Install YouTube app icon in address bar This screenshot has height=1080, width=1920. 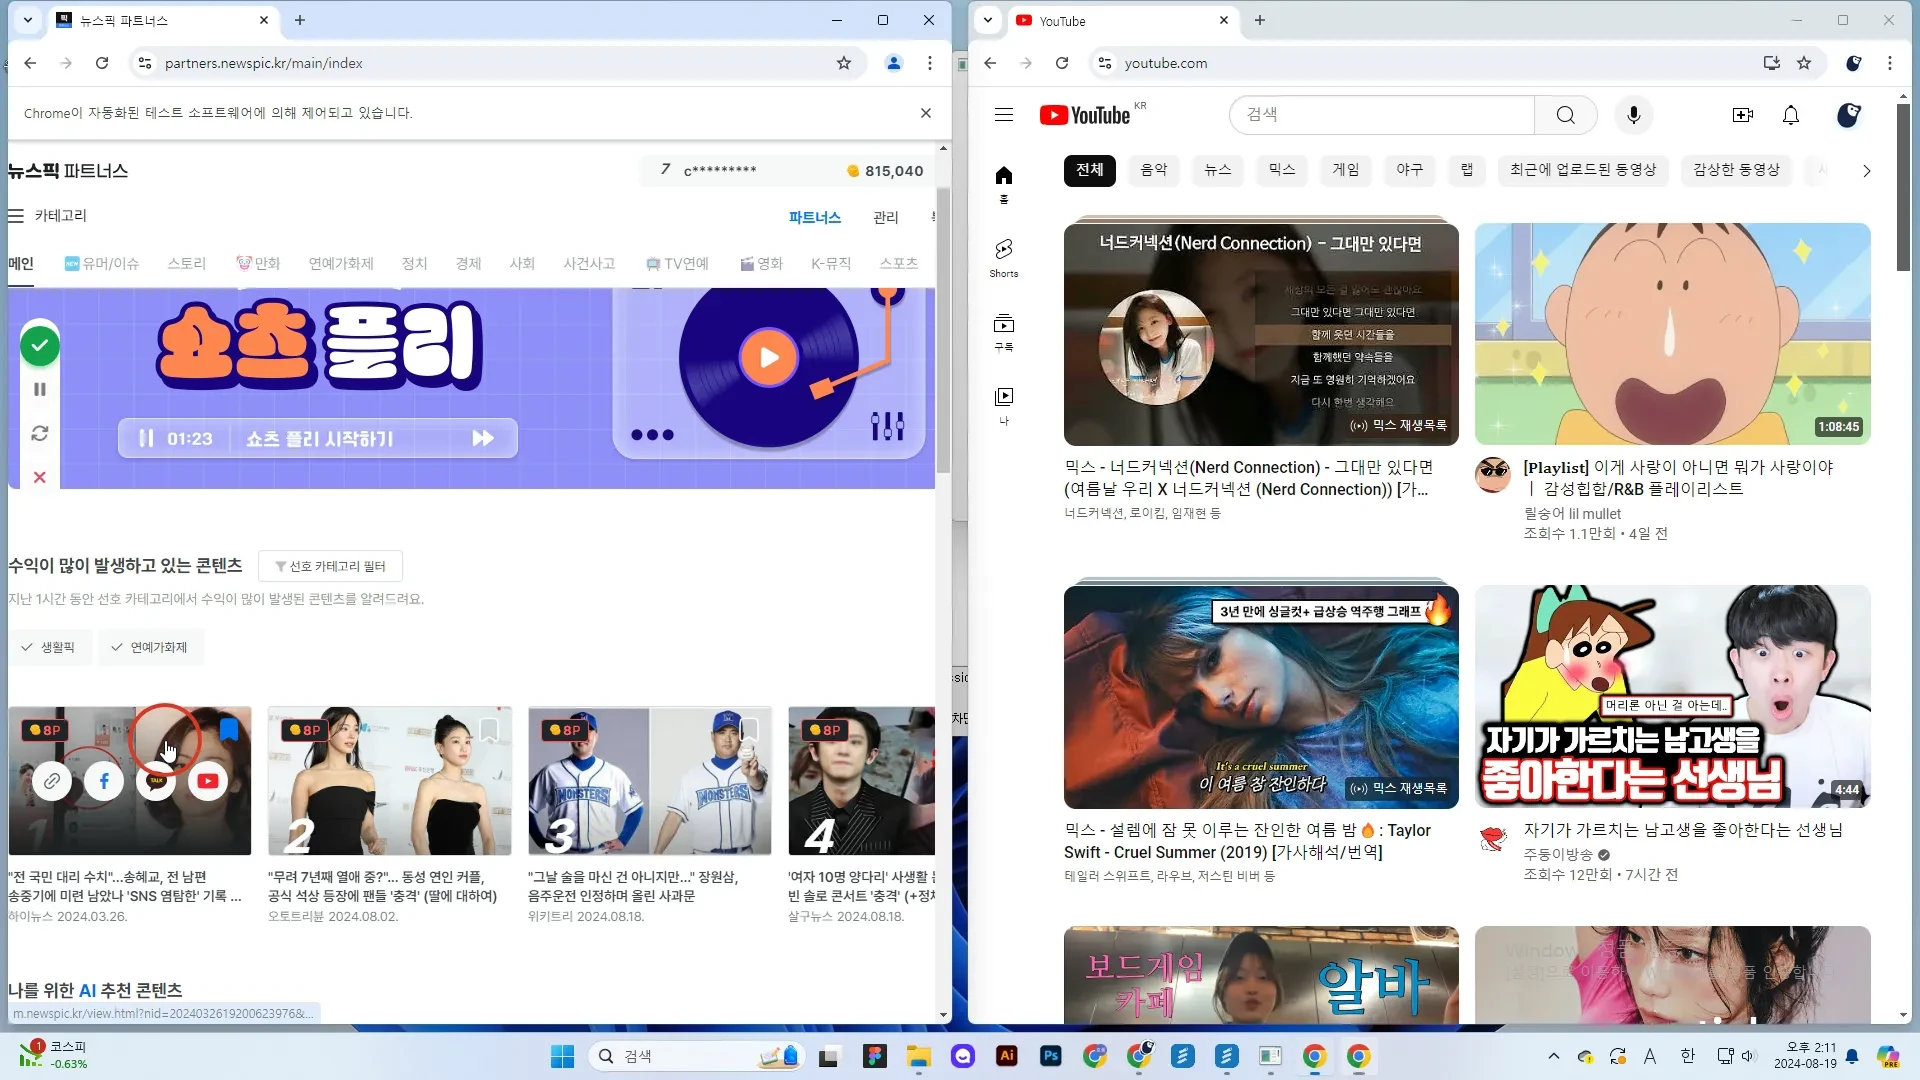1772,63
